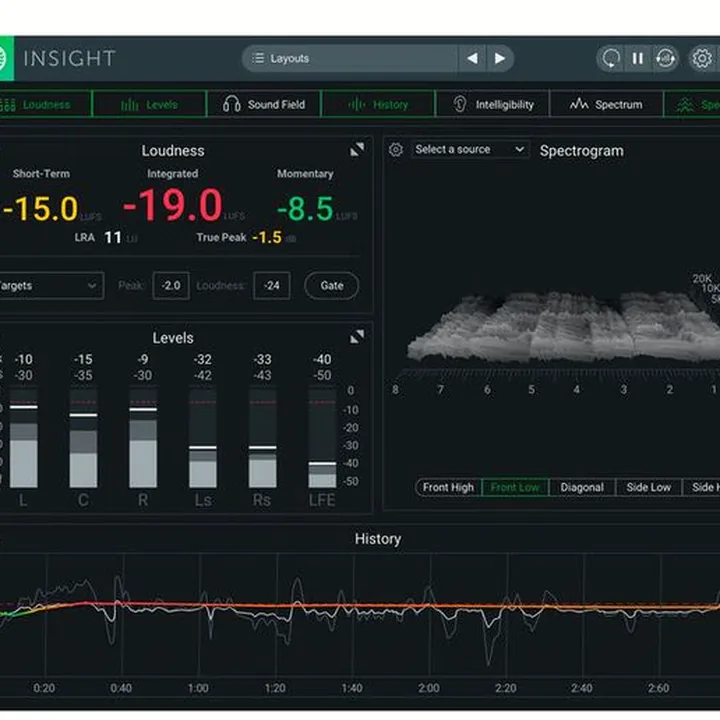Click the Momentary value -8.5
Viewport: 720px width, 720px height.
305,209
